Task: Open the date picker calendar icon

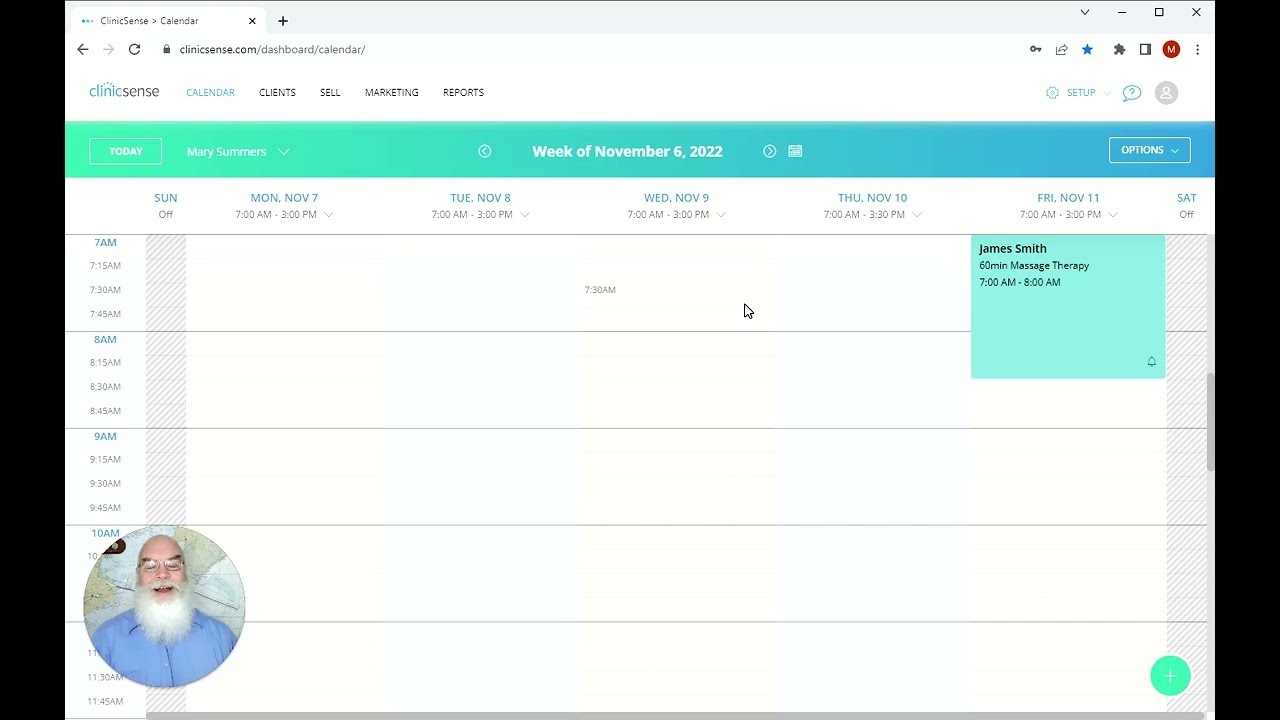Action: click(795, 151)
